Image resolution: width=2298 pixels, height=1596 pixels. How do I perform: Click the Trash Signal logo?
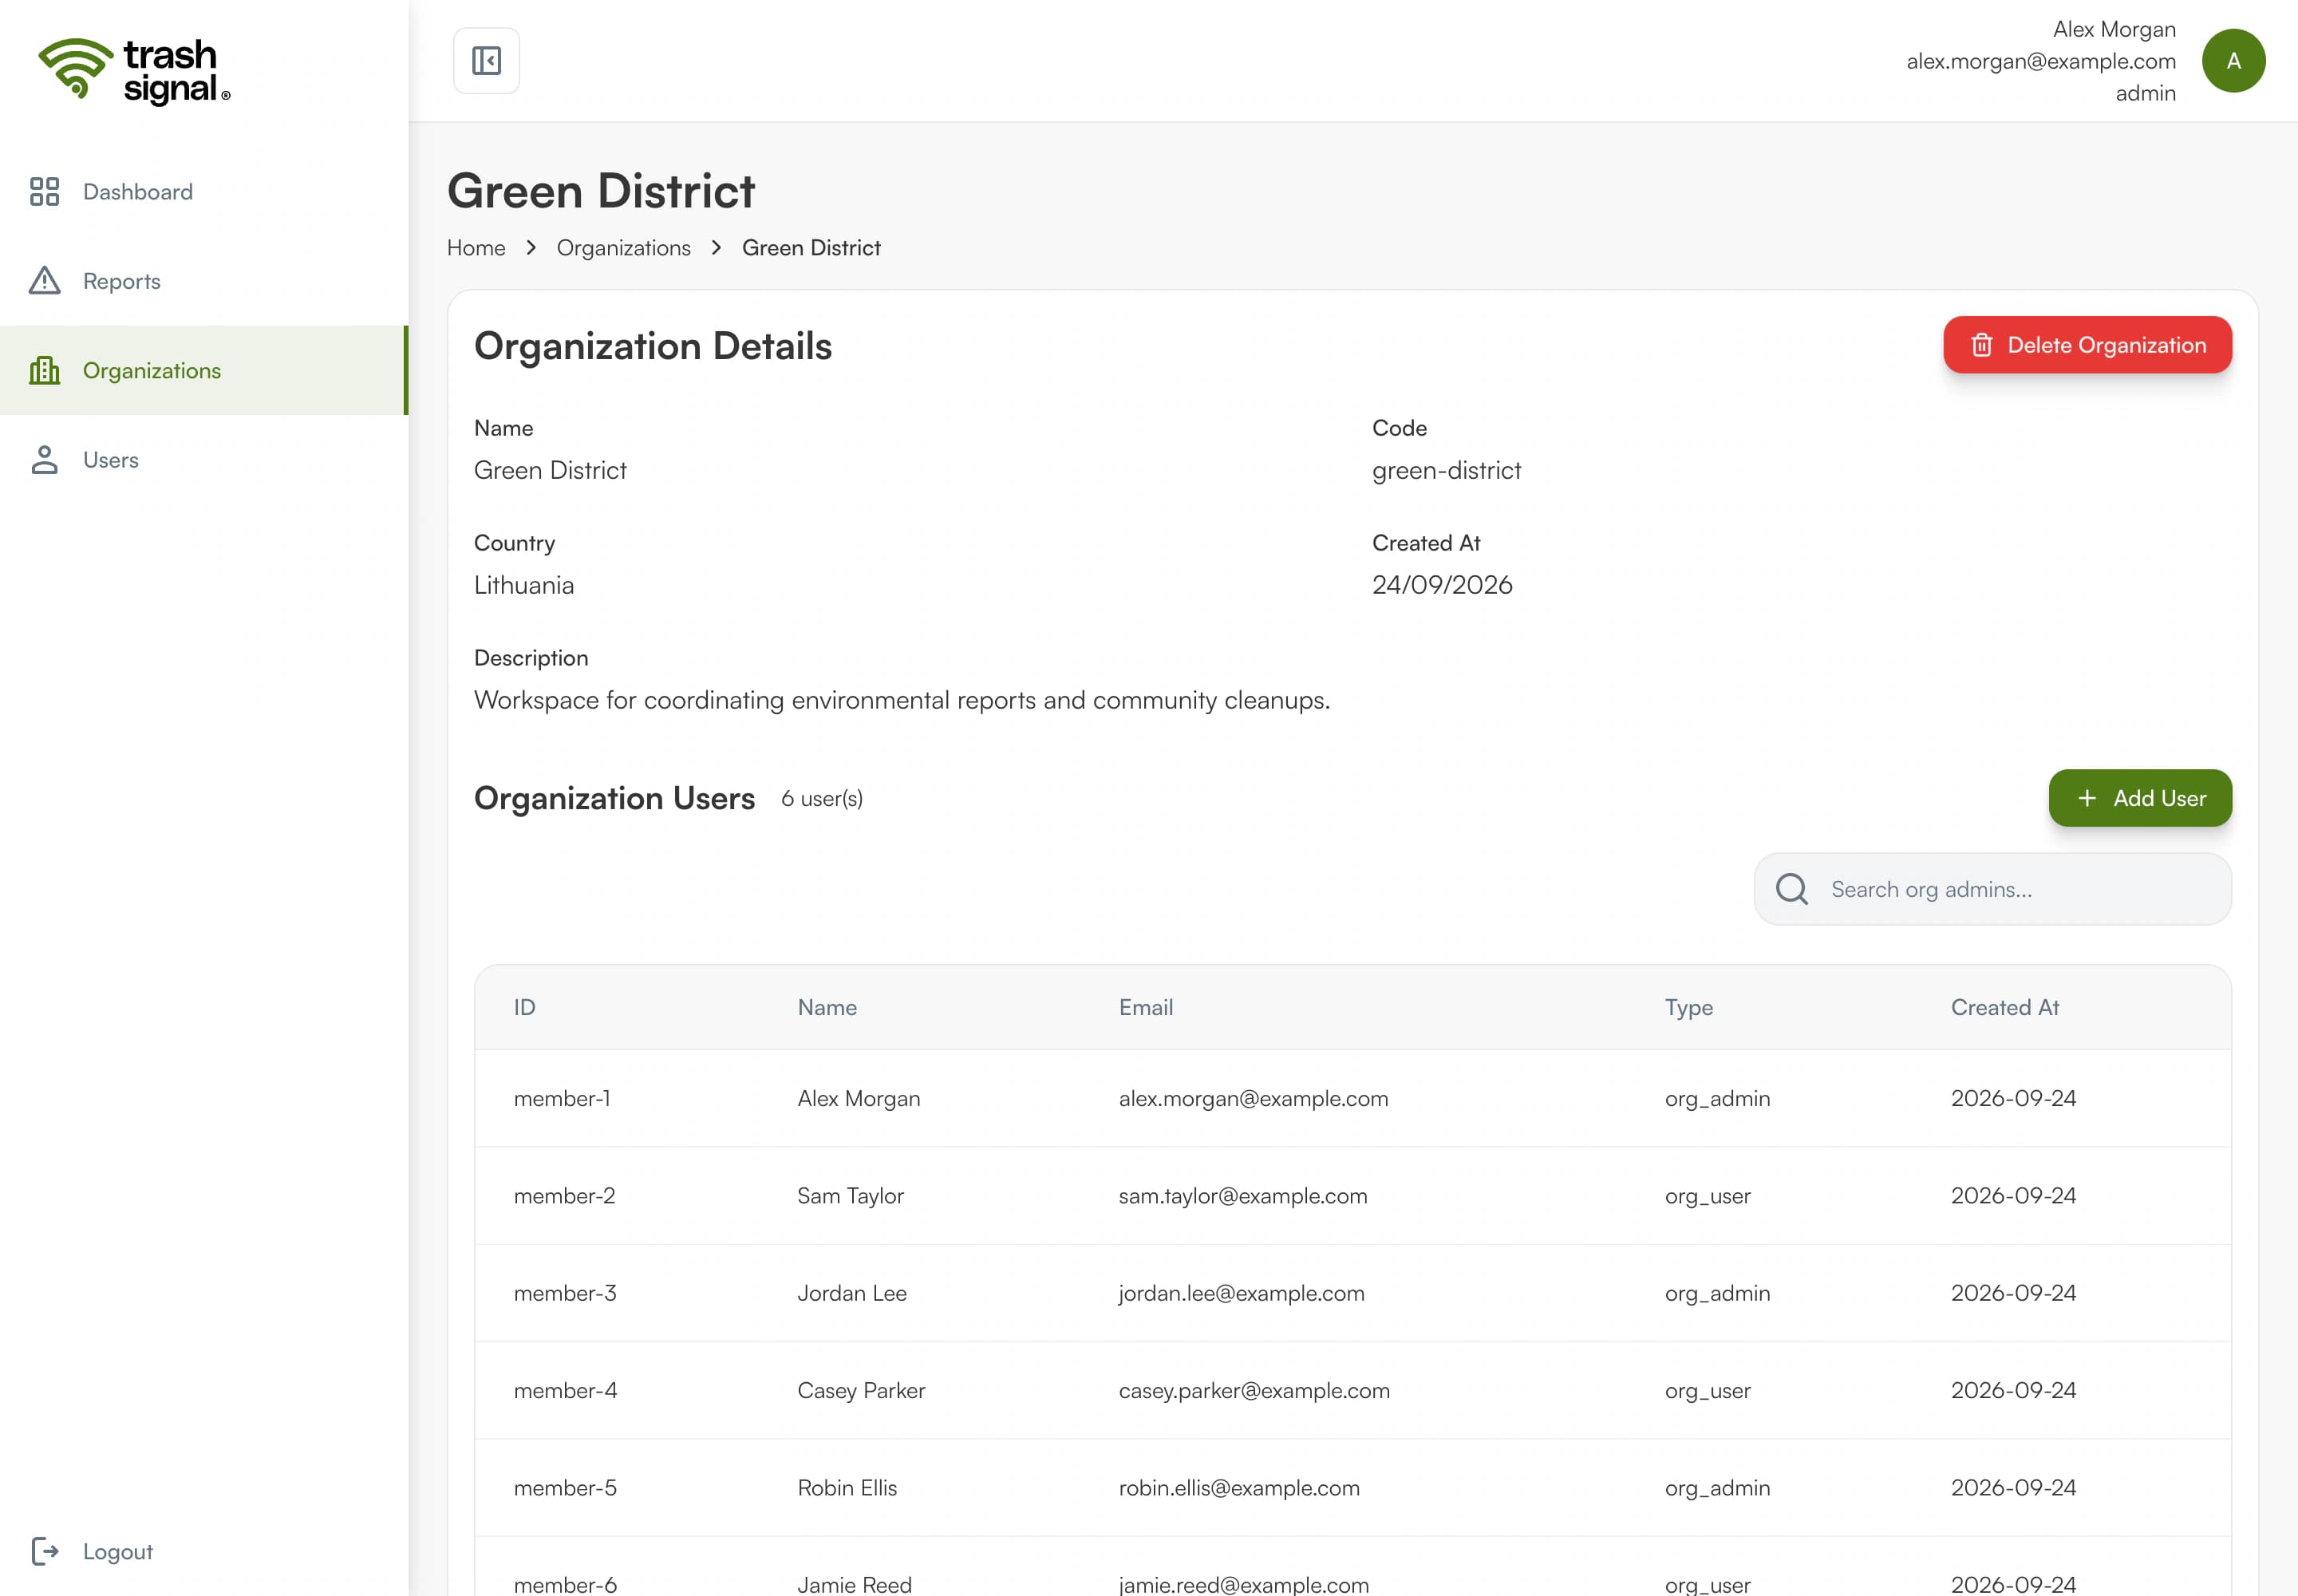[x=134, y=71]
